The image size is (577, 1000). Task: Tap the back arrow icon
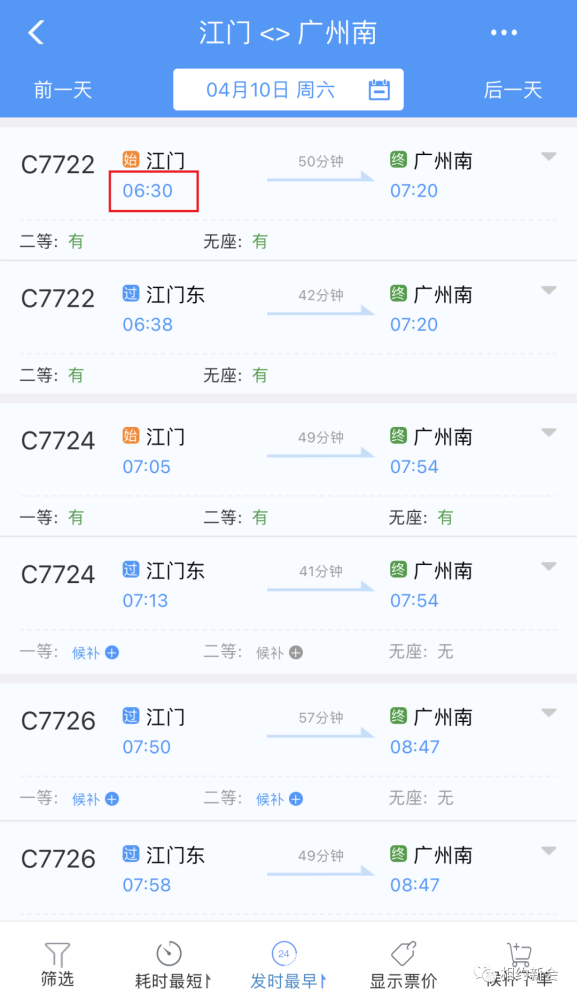36,32
